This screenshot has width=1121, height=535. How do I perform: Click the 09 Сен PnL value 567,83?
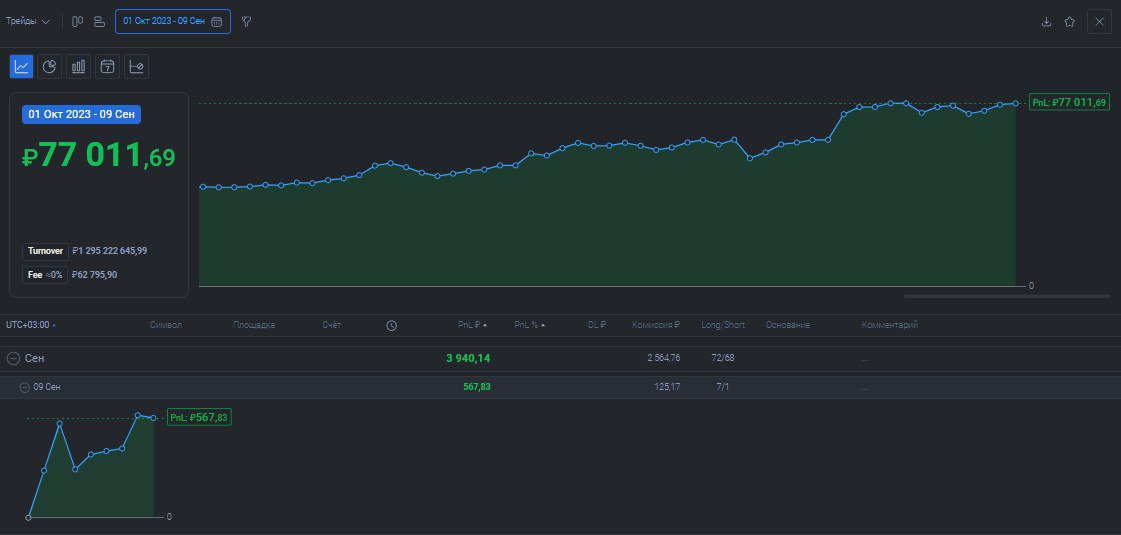tap(477, 387)
